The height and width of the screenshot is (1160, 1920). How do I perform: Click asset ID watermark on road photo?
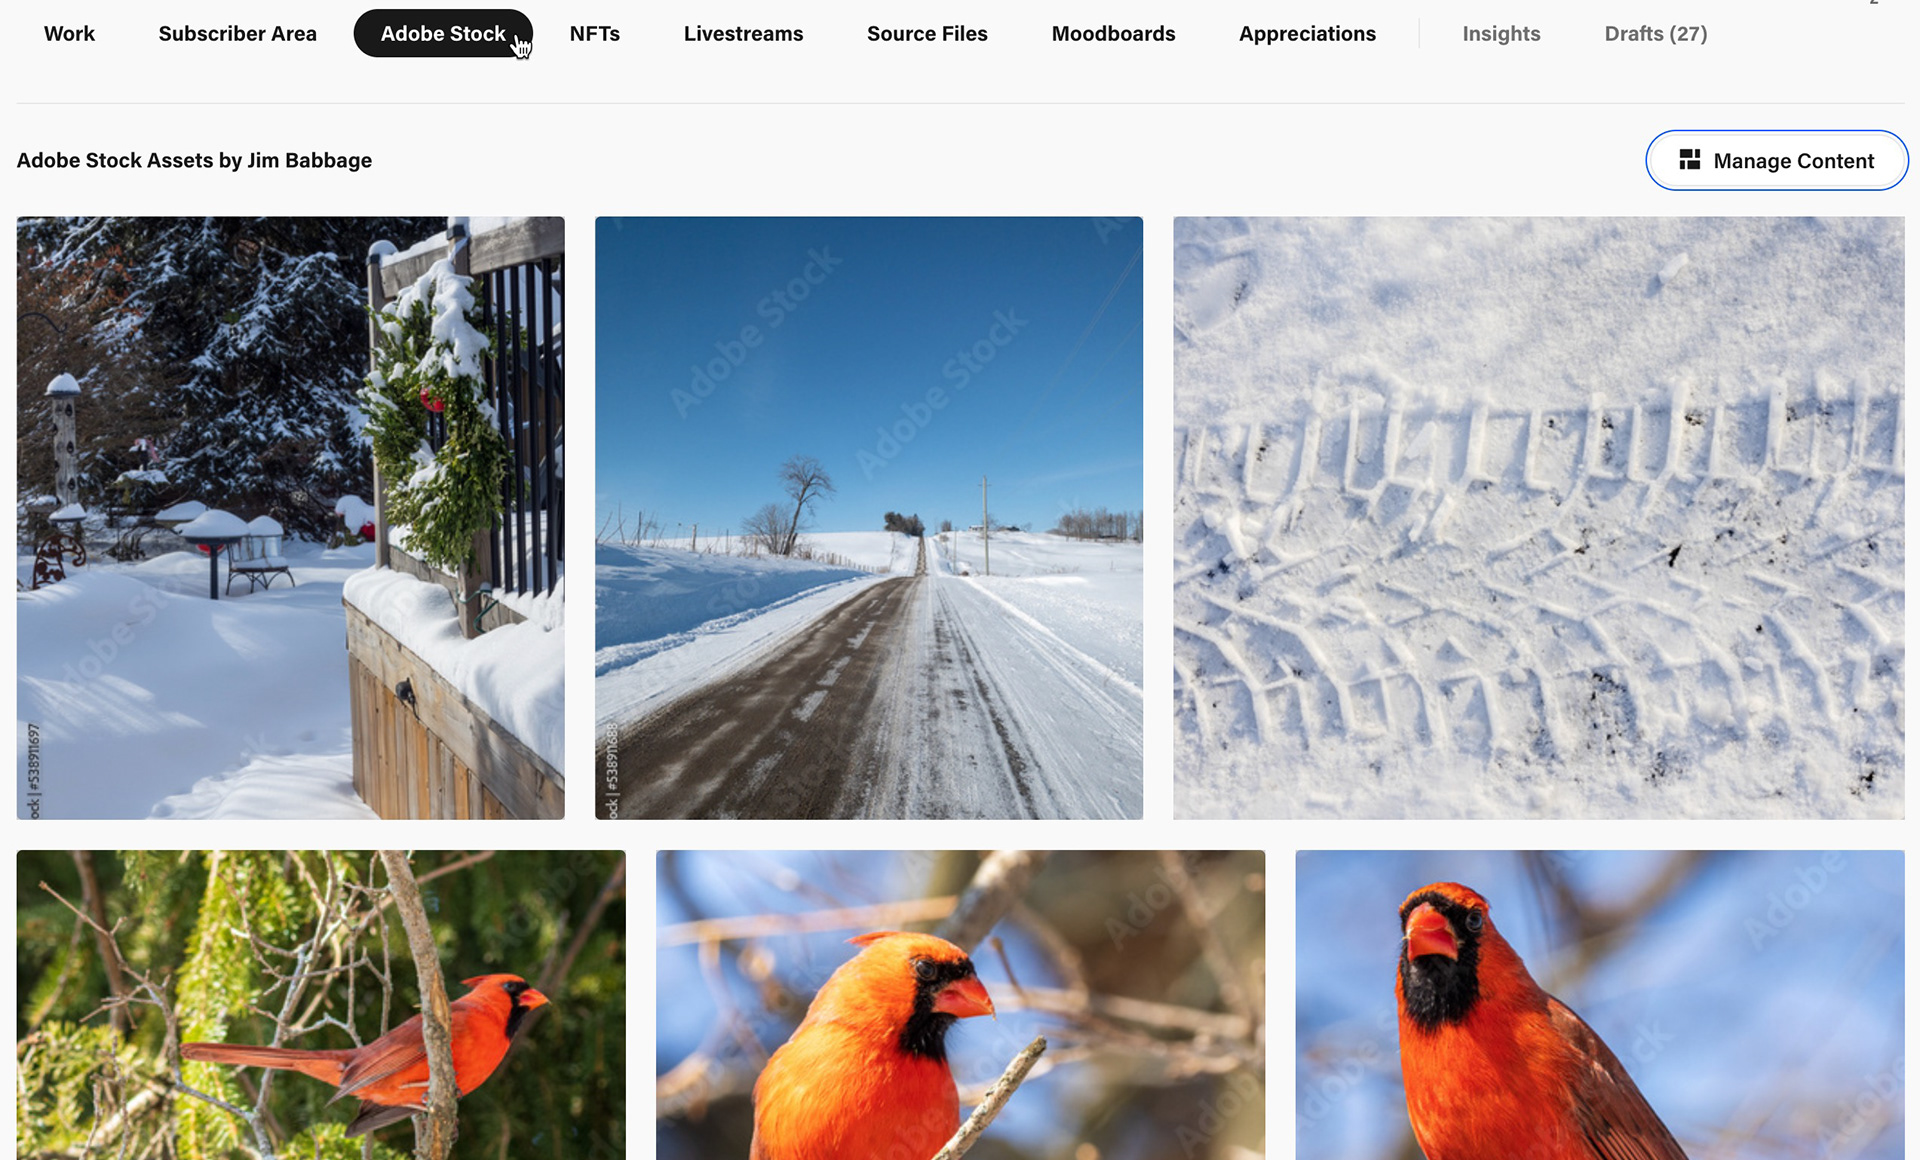click(x=612, y=770)
